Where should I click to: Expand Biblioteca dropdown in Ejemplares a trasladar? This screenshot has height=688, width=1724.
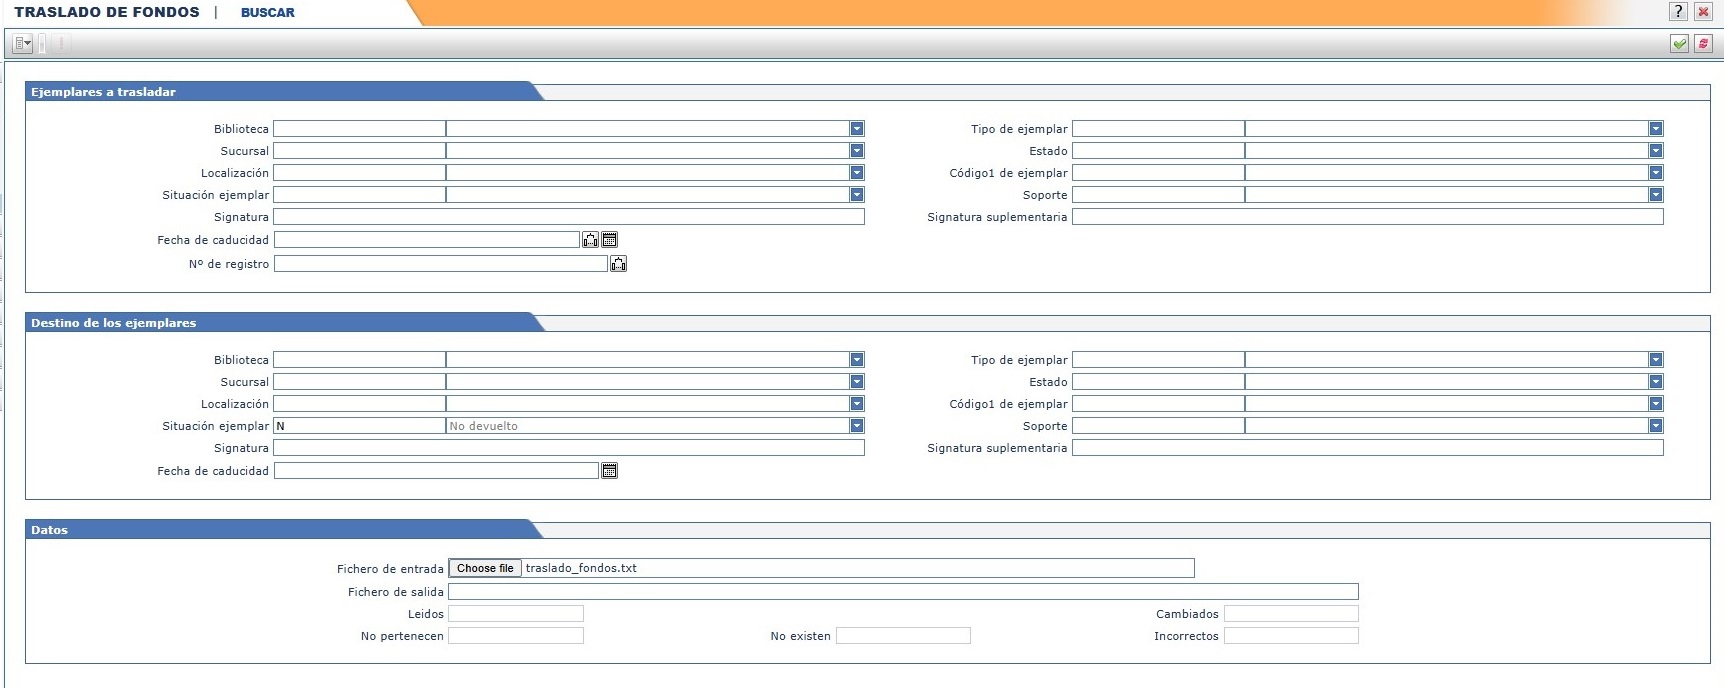pyautogui.click(x=857, y=129)
